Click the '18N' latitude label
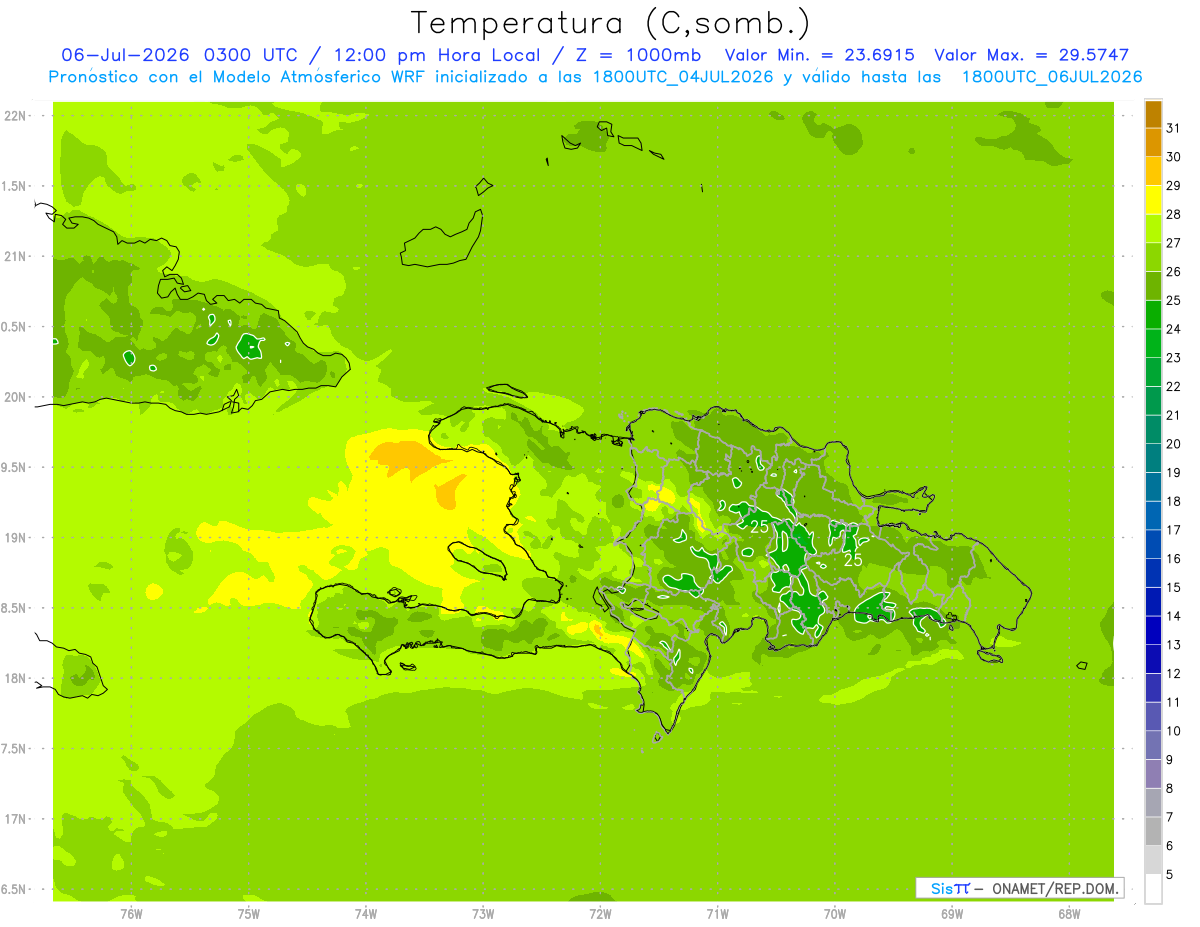The width and height of the screenshot is (1200, 927). pyautogui.click(x=15, y=679)
